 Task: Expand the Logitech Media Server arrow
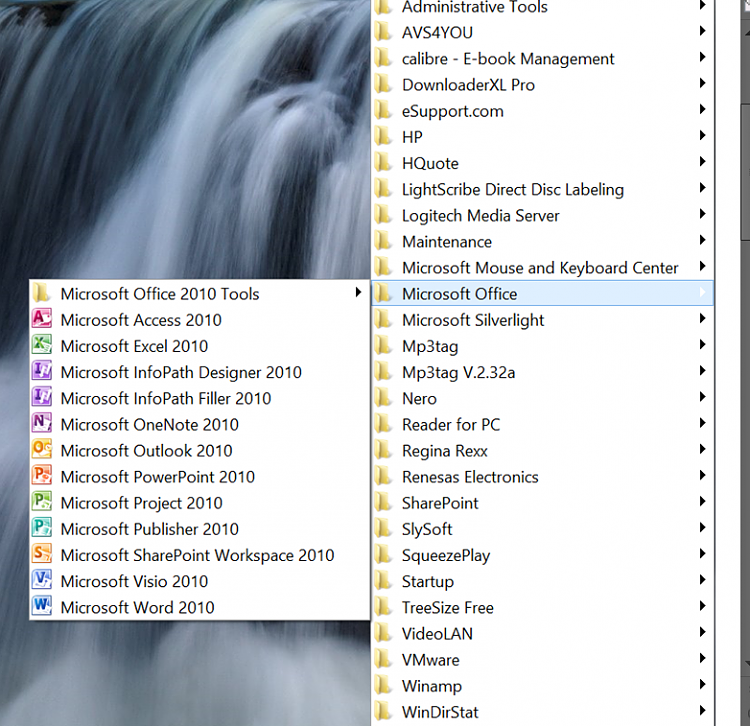pos(702,214)
